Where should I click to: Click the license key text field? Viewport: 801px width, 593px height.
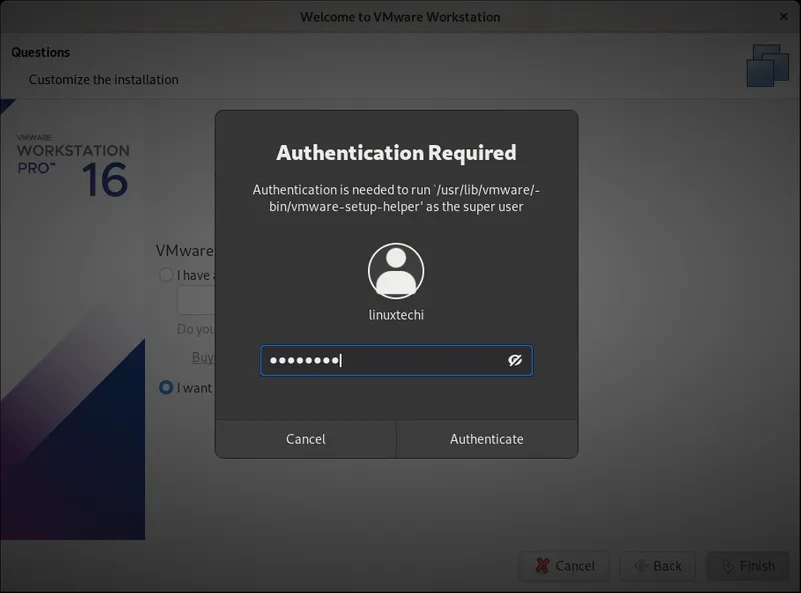[x=196, y=300]
